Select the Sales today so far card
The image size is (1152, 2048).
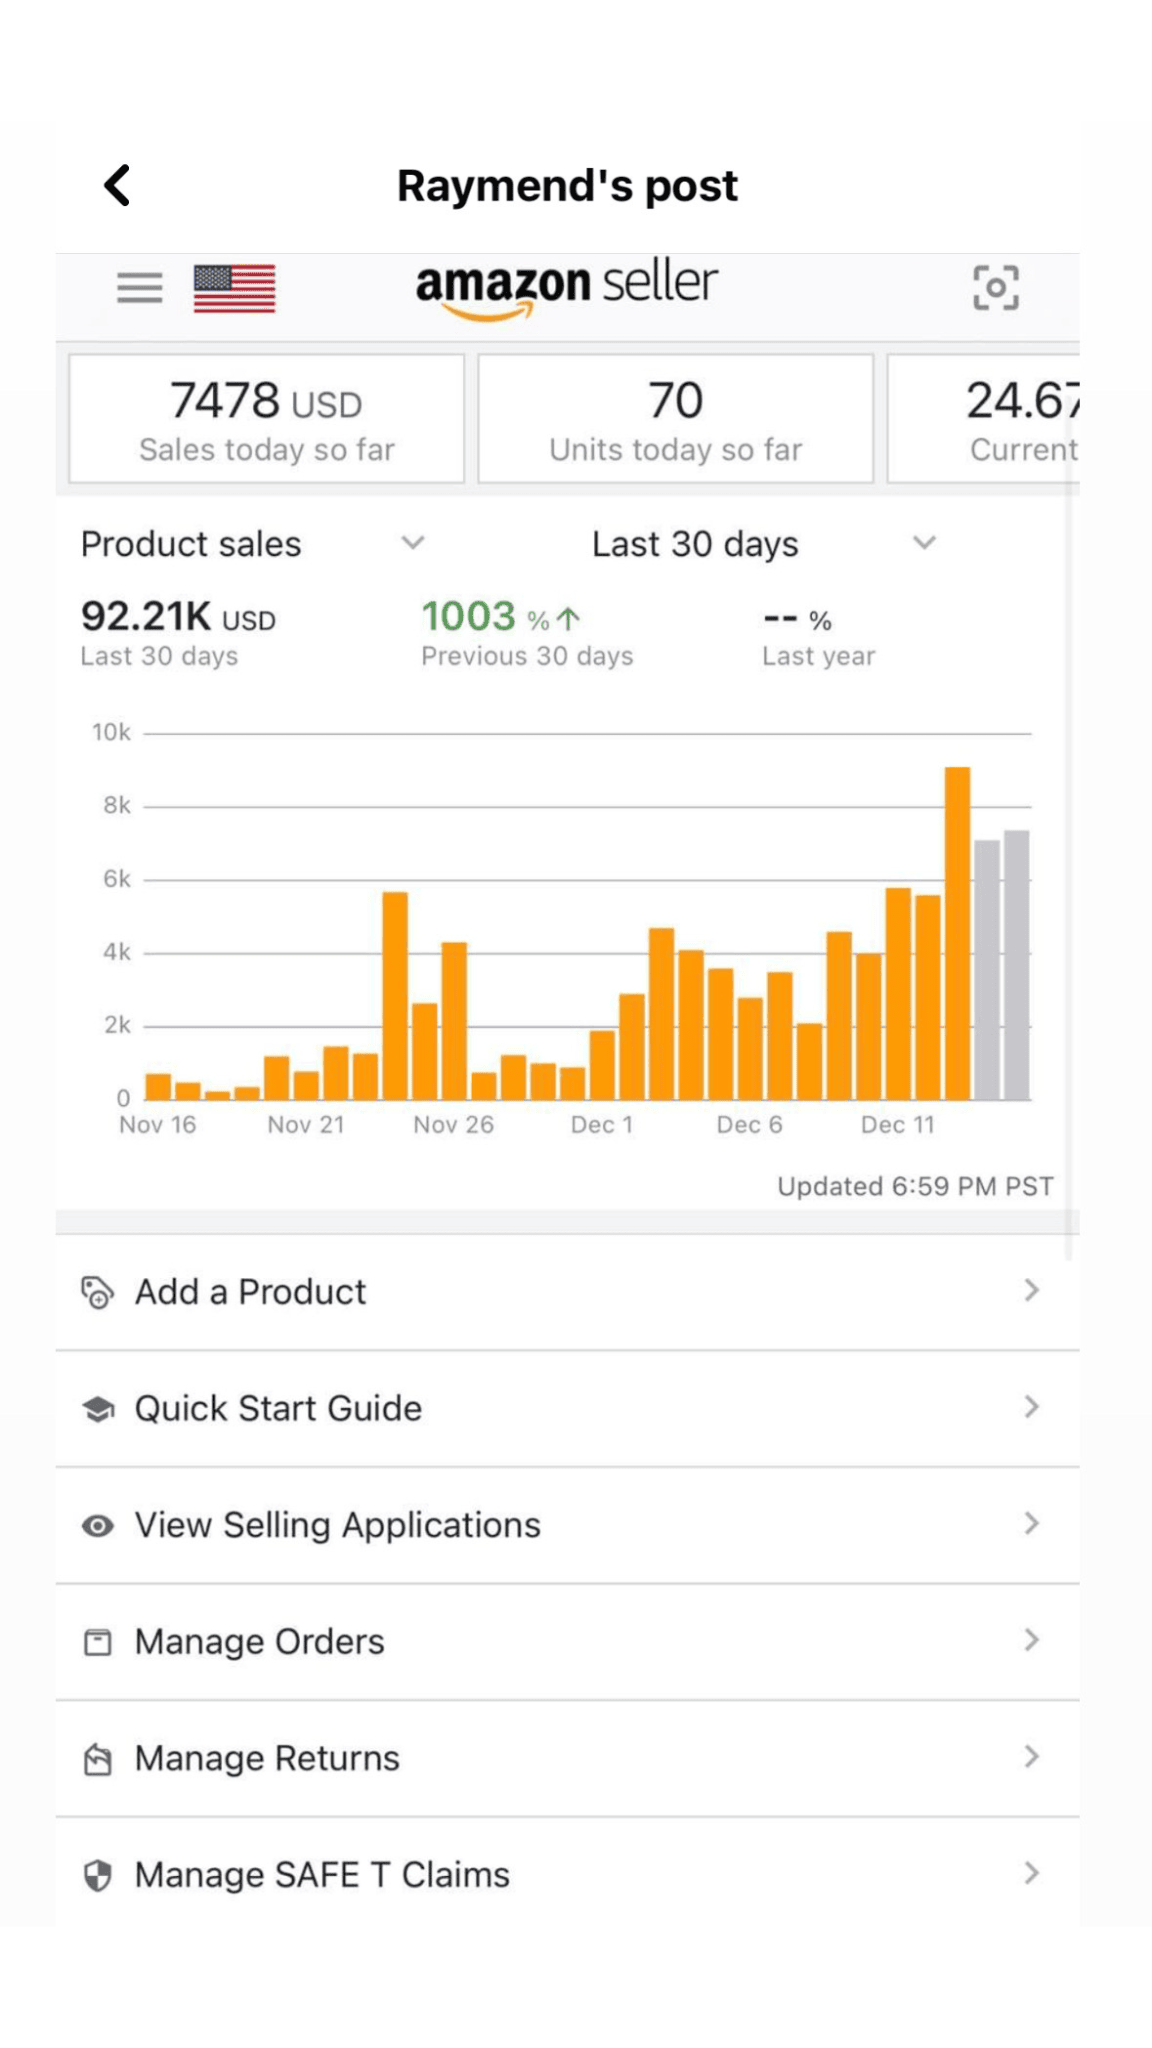[267, 419]
